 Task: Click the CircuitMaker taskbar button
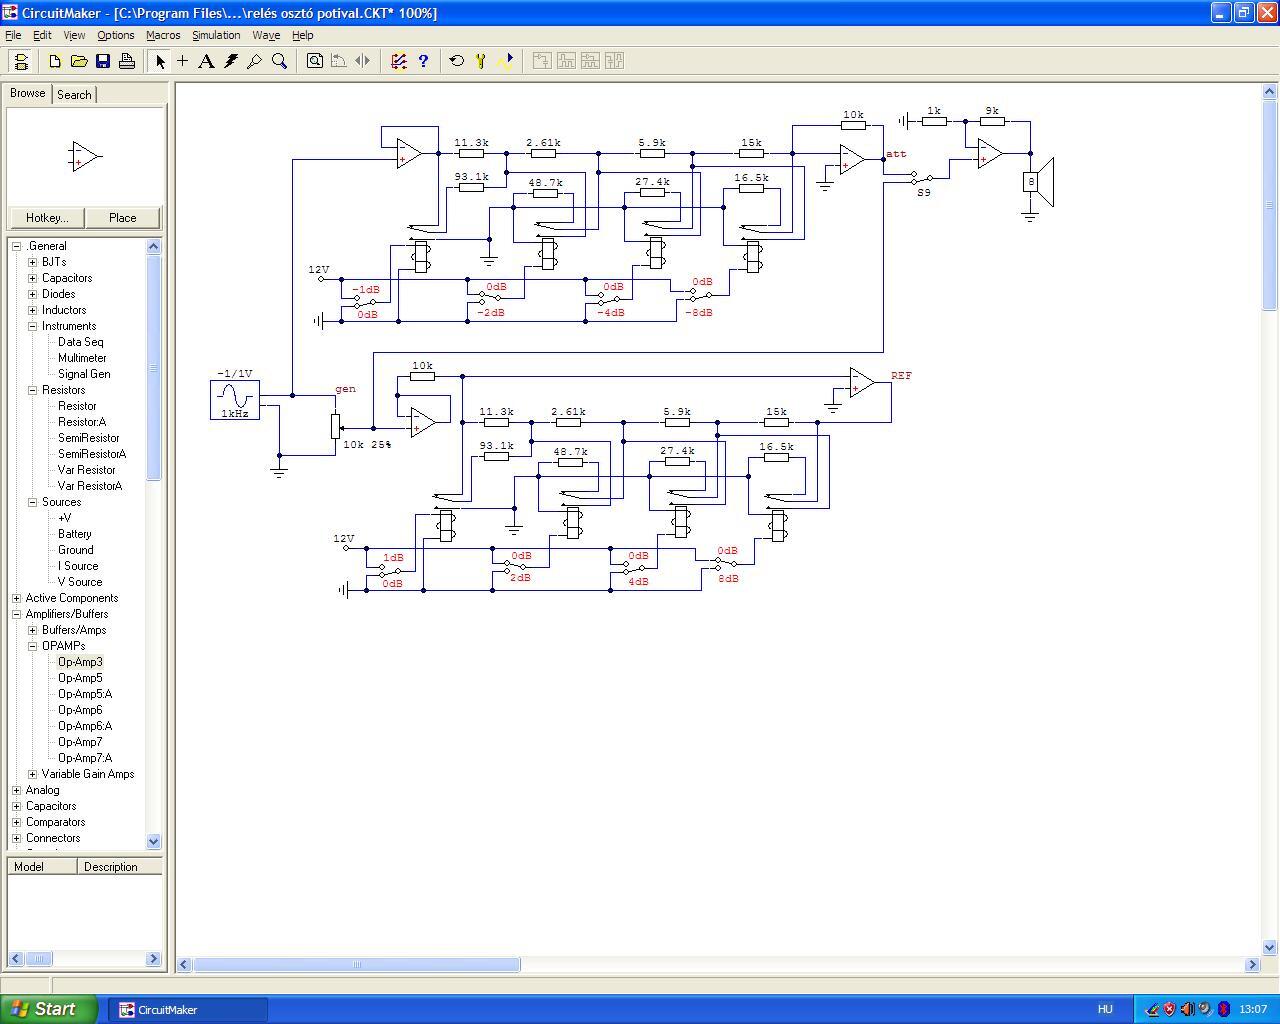(x=187, y=1009)
